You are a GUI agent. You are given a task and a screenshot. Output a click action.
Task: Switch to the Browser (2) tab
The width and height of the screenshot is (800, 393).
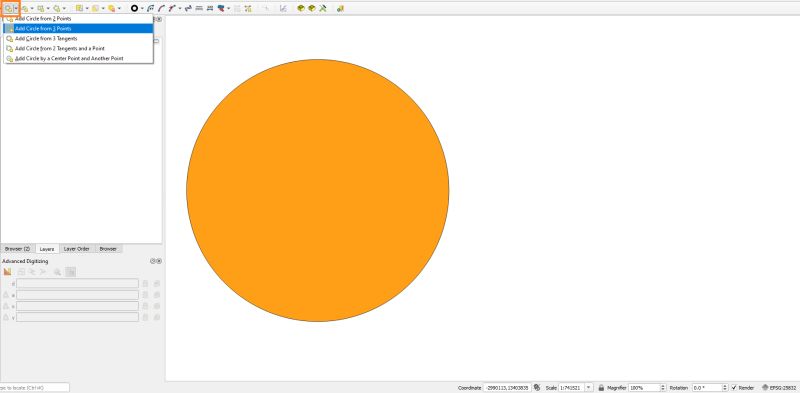tap(17, 249)
